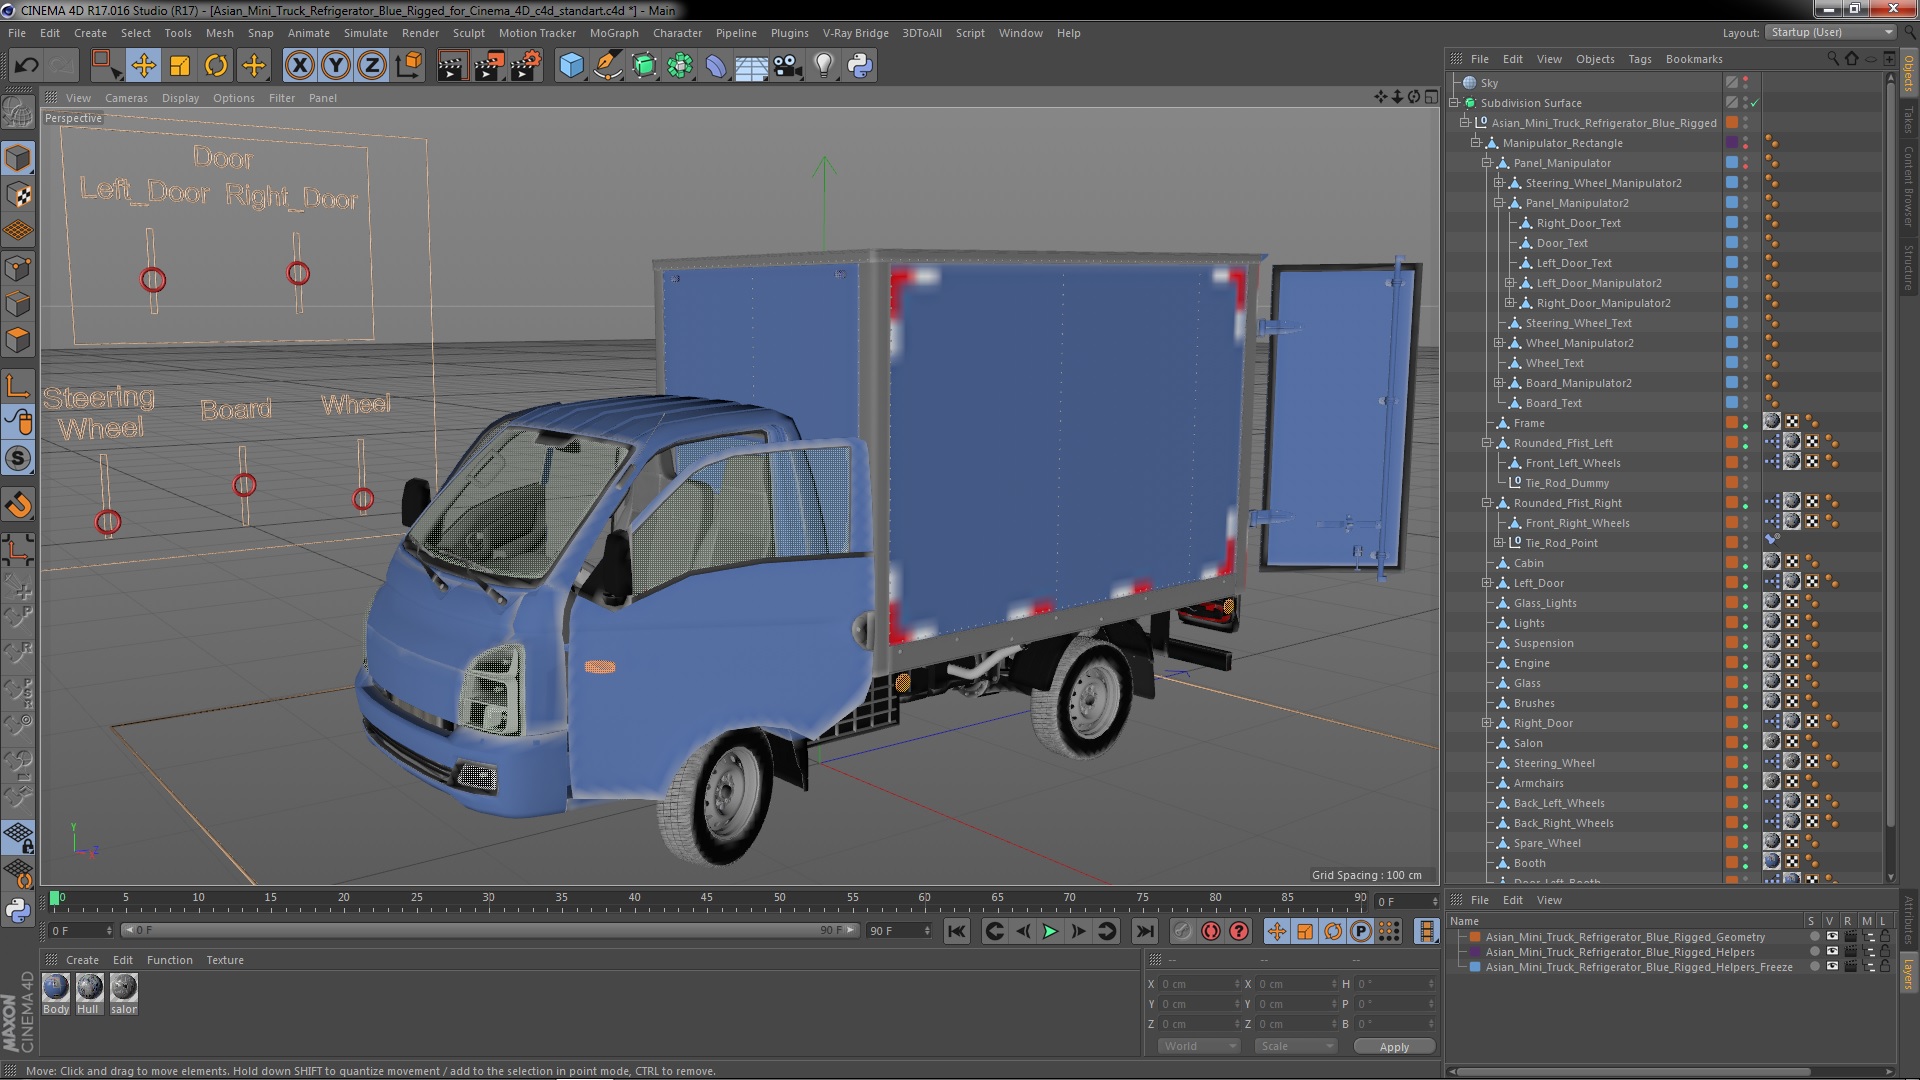Screen dimensions: 1920x1080
Task: Click the Make Editable icon
Action: (x=18, y=112)
